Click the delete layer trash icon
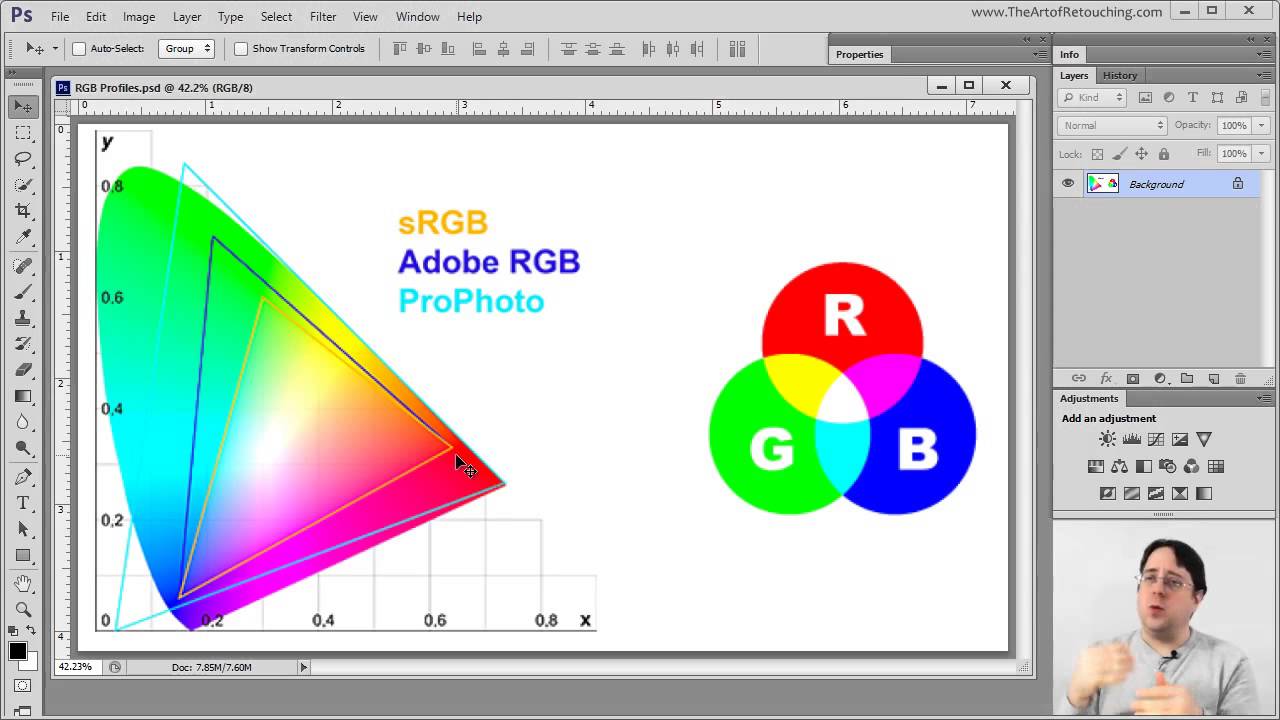 [x=1240, y=379]
